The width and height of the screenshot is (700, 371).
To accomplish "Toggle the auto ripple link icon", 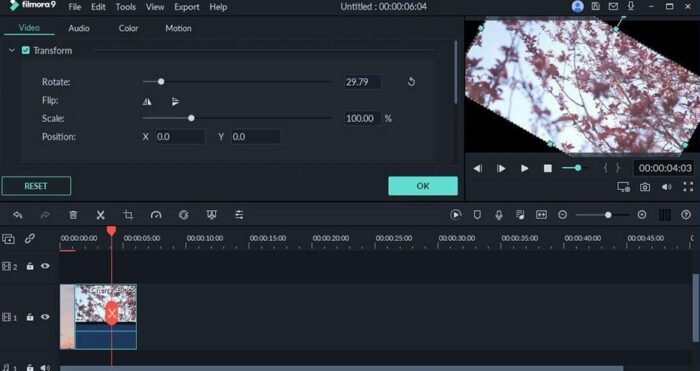I will tap(30, 238).
